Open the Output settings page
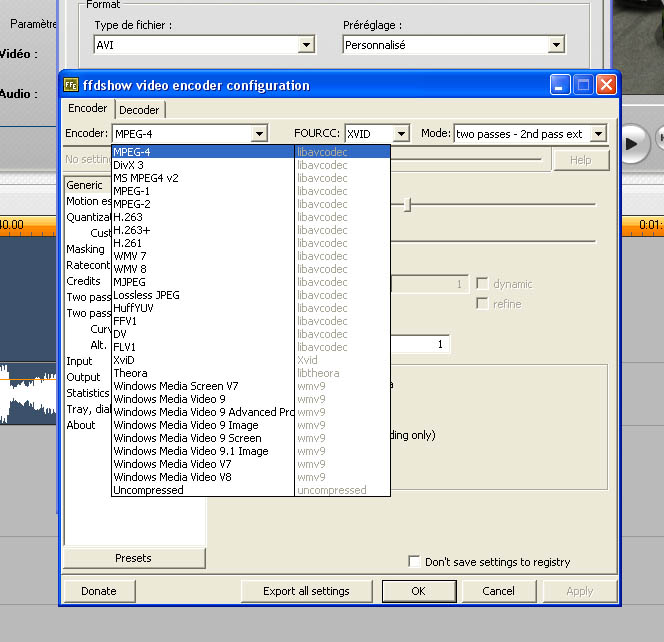Screen dimensions: 664x642 pyautogui.click(x=83, y=377)
